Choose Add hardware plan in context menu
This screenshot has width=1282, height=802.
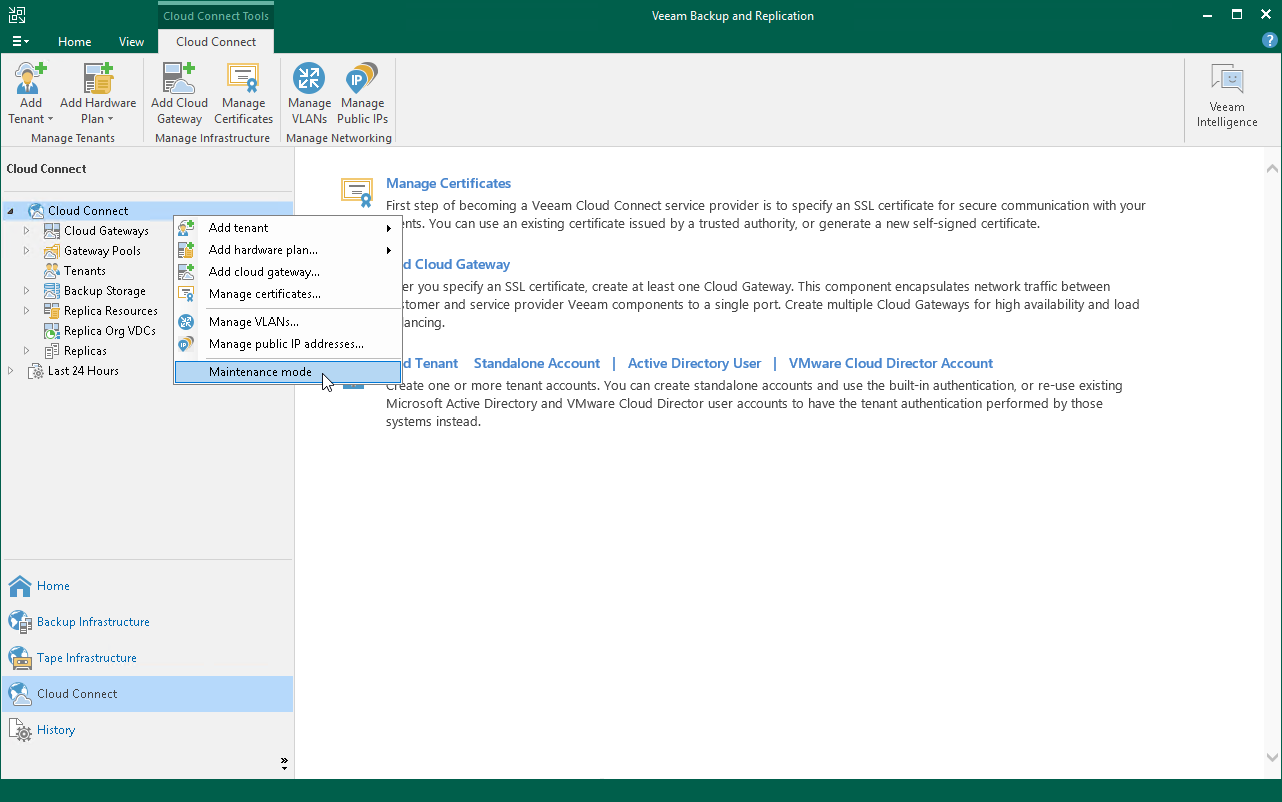288,250
